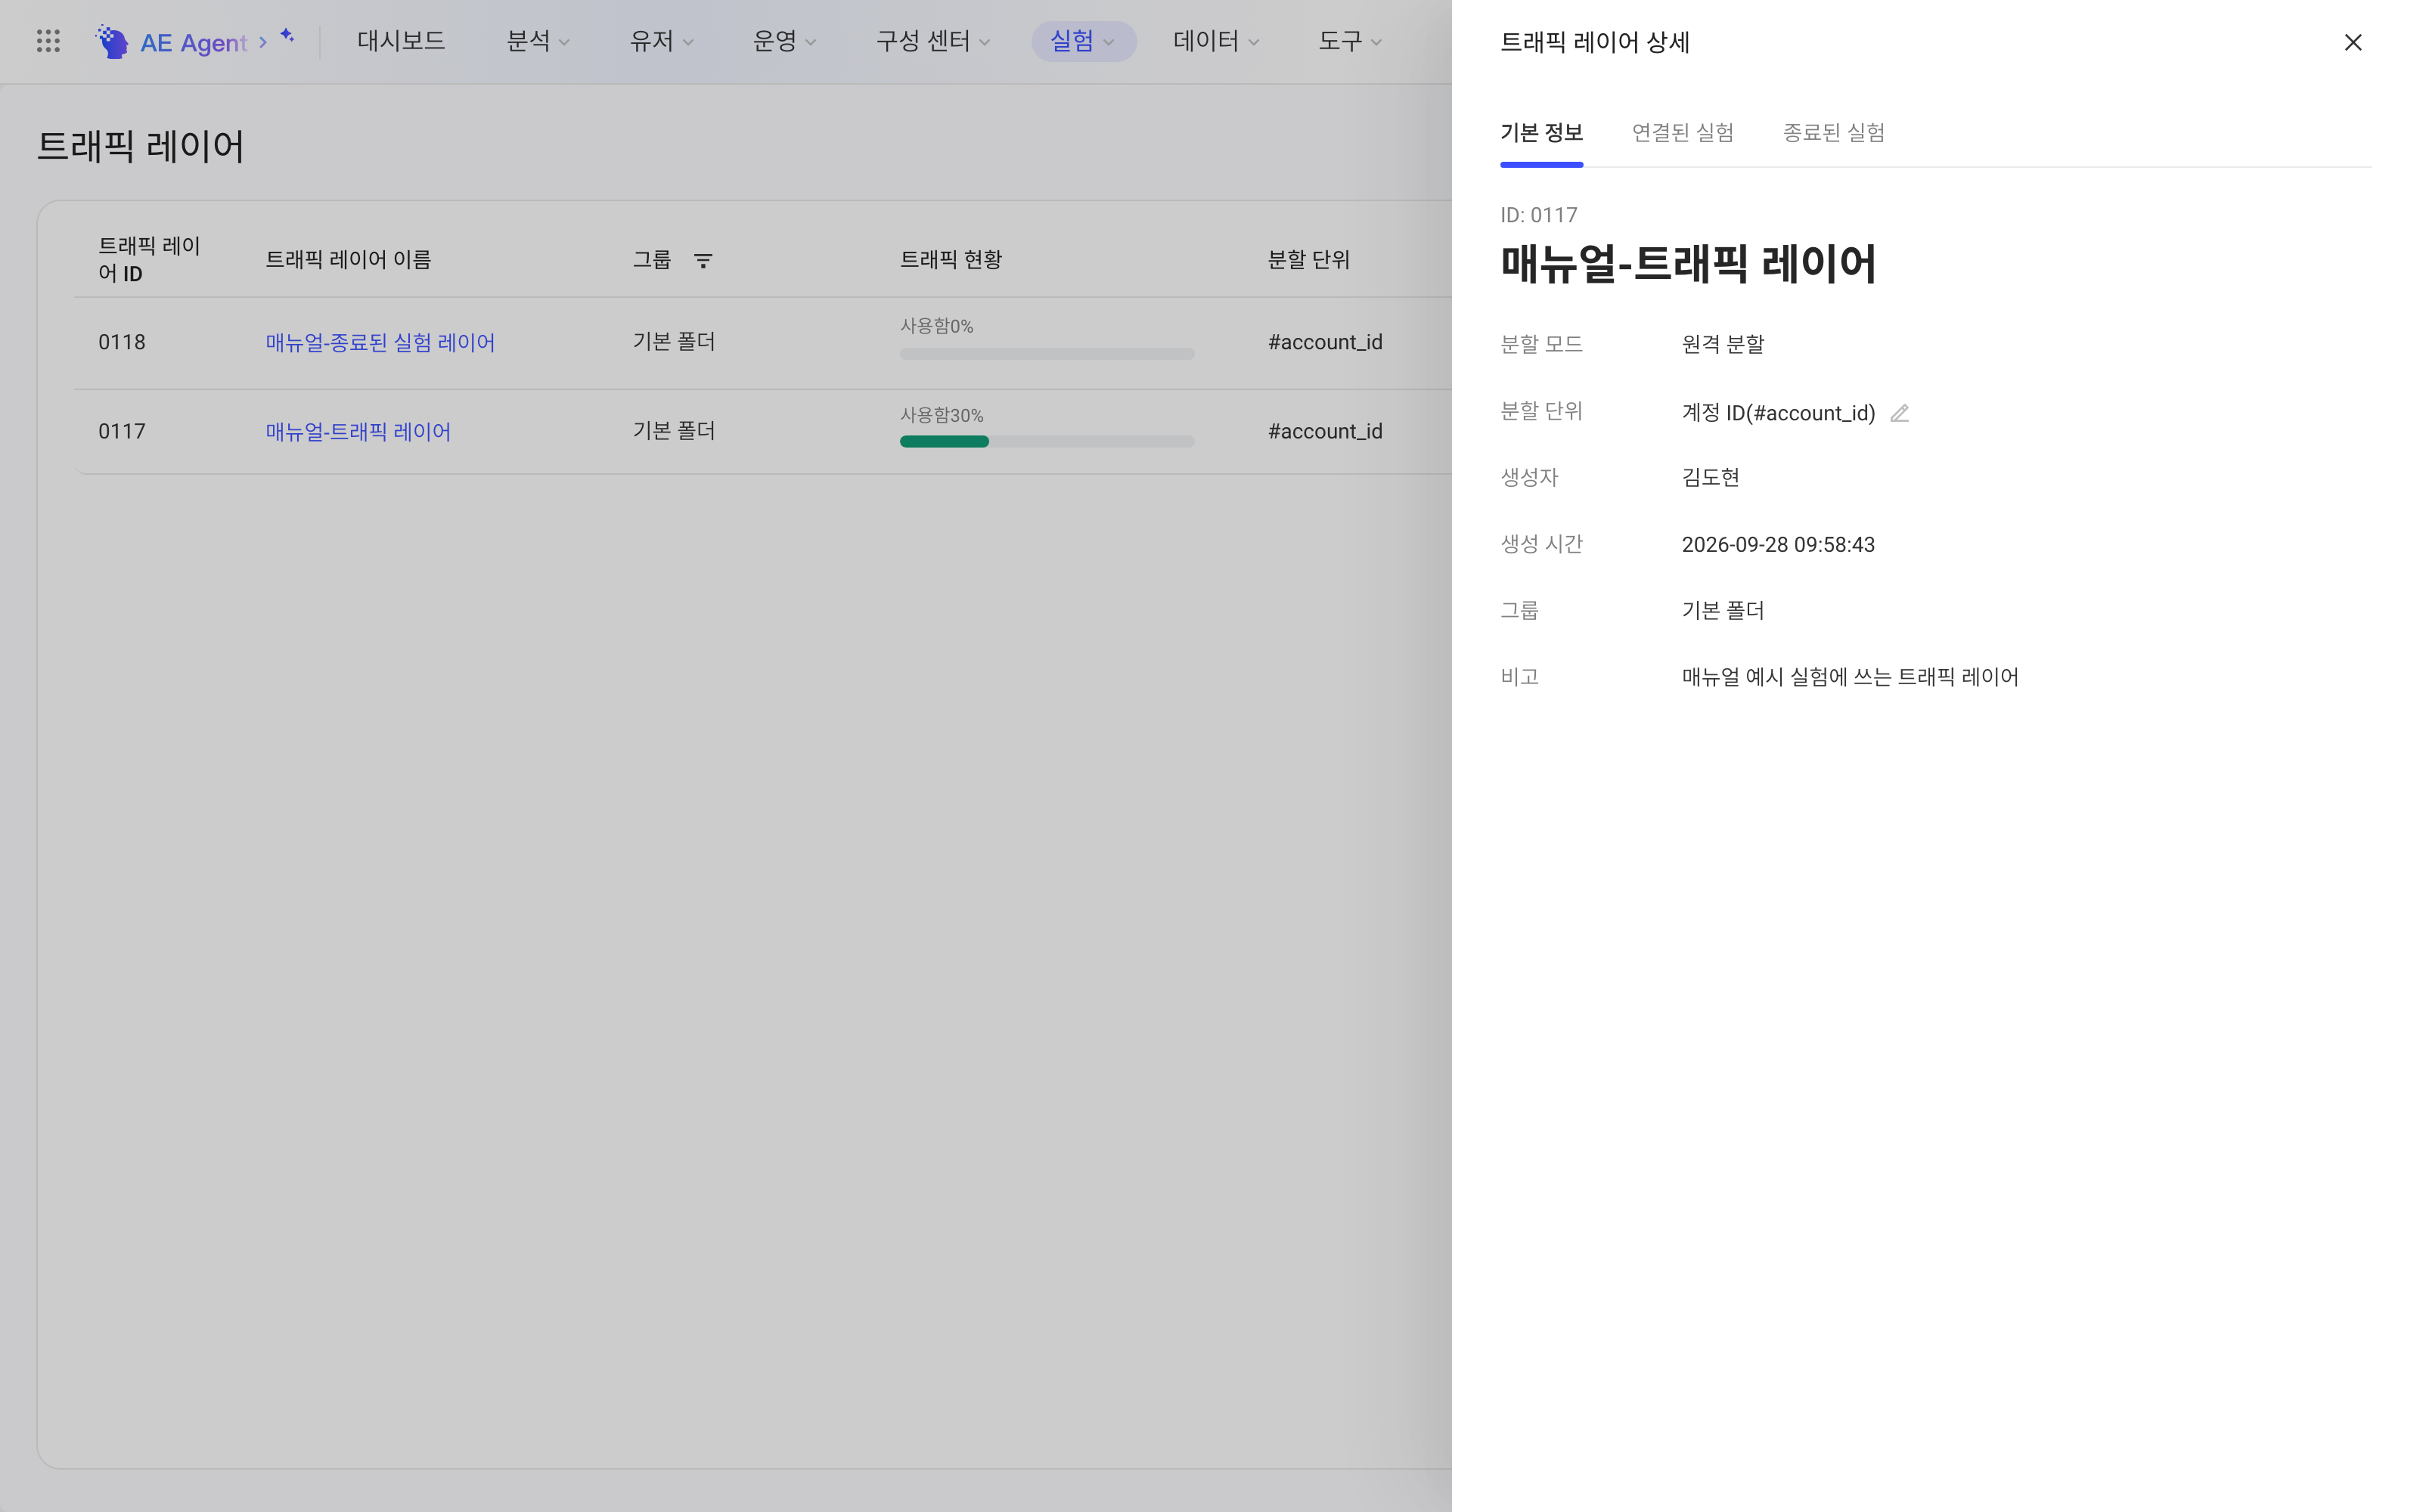Expand the 분석 dropdown menu
The height and width of the screenshot is (1512, 2420).
(538, 41)
